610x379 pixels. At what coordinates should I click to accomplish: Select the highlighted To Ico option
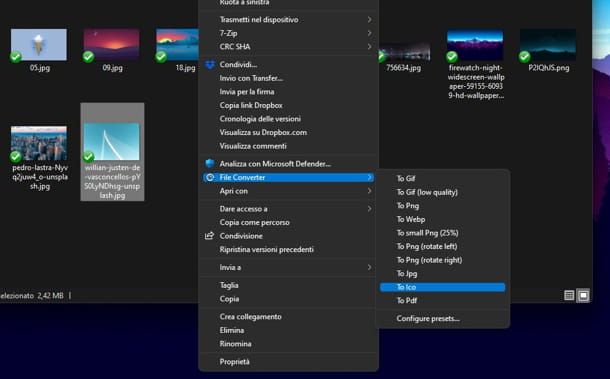tap(442, 287)
